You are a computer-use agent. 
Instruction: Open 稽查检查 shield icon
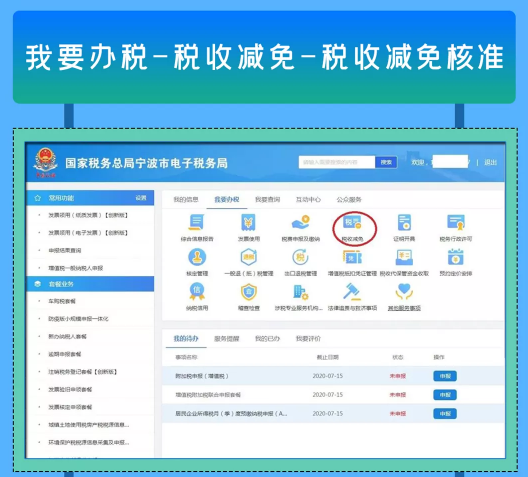[249, 292]
